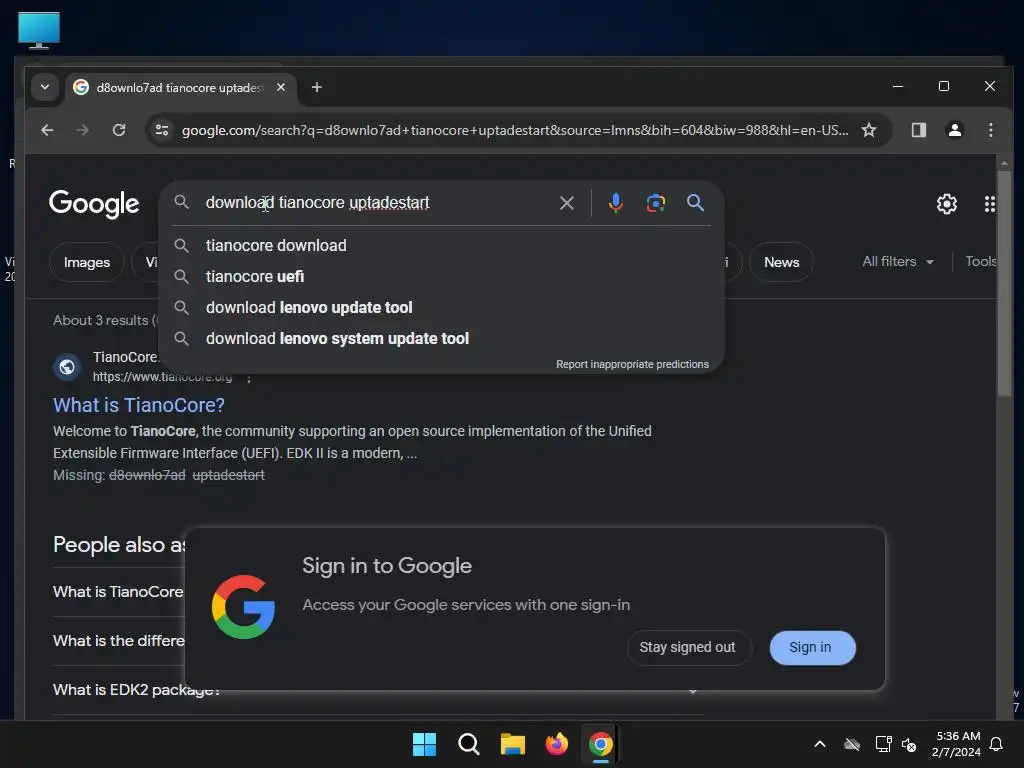Screen dimensions: 1024x768
Task: Click the Google logo
Action: (94, 204)
